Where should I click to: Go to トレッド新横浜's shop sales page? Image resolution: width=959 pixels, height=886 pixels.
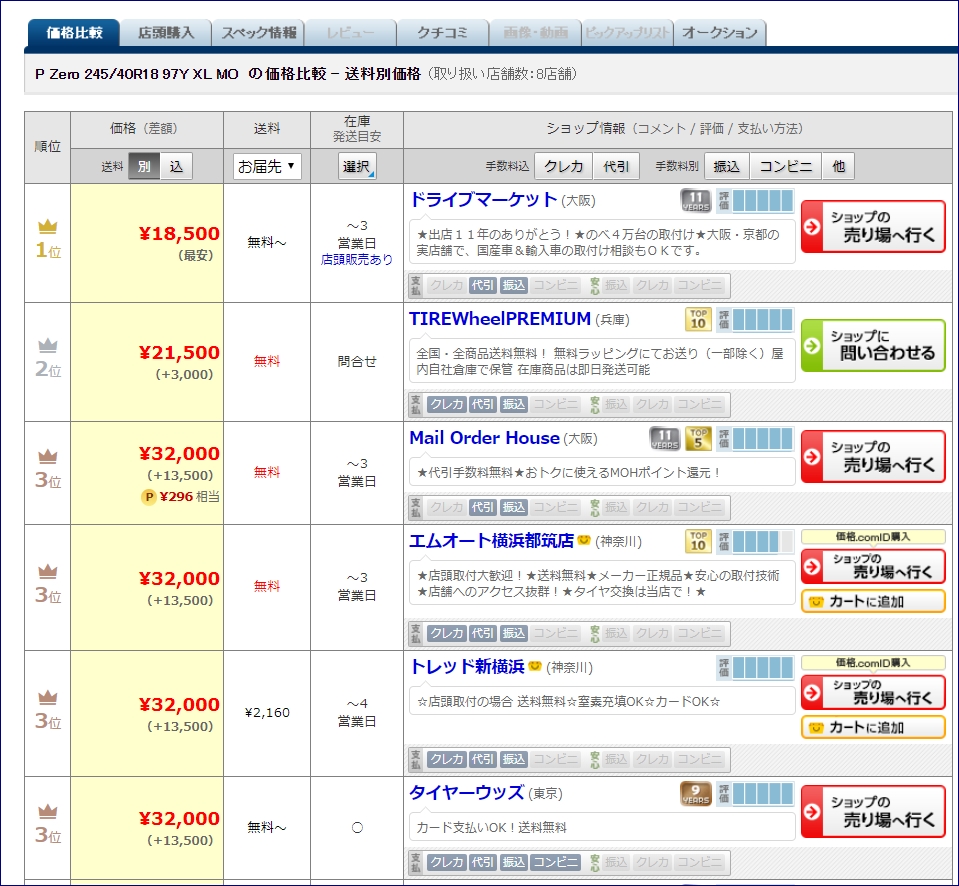pos(873,692)
